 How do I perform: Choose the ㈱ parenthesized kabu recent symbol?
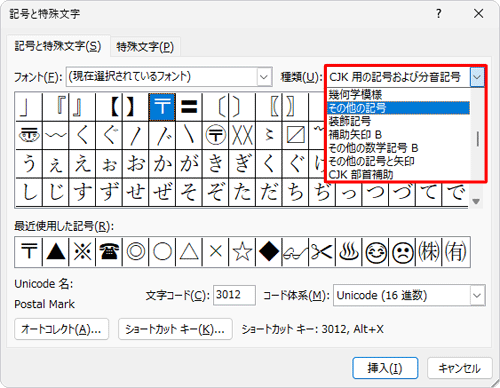coord(429,252)
